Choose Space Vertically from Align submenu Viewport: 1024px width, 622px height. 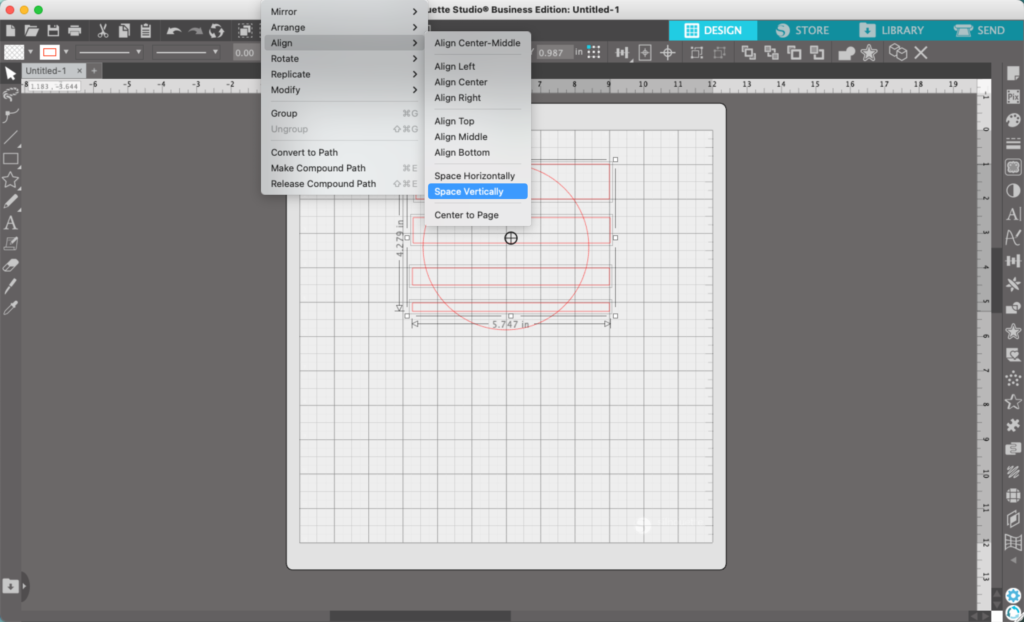[477, 191]
